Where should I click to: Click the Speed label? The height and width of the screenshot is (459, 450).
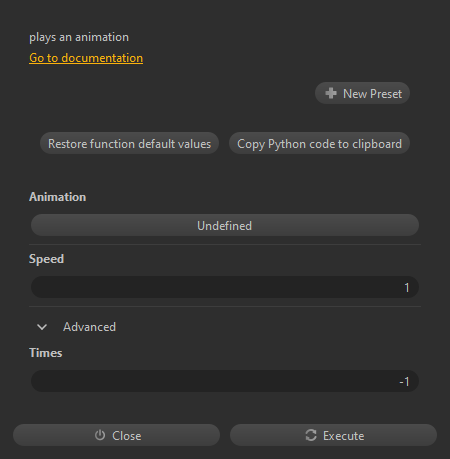46,259
